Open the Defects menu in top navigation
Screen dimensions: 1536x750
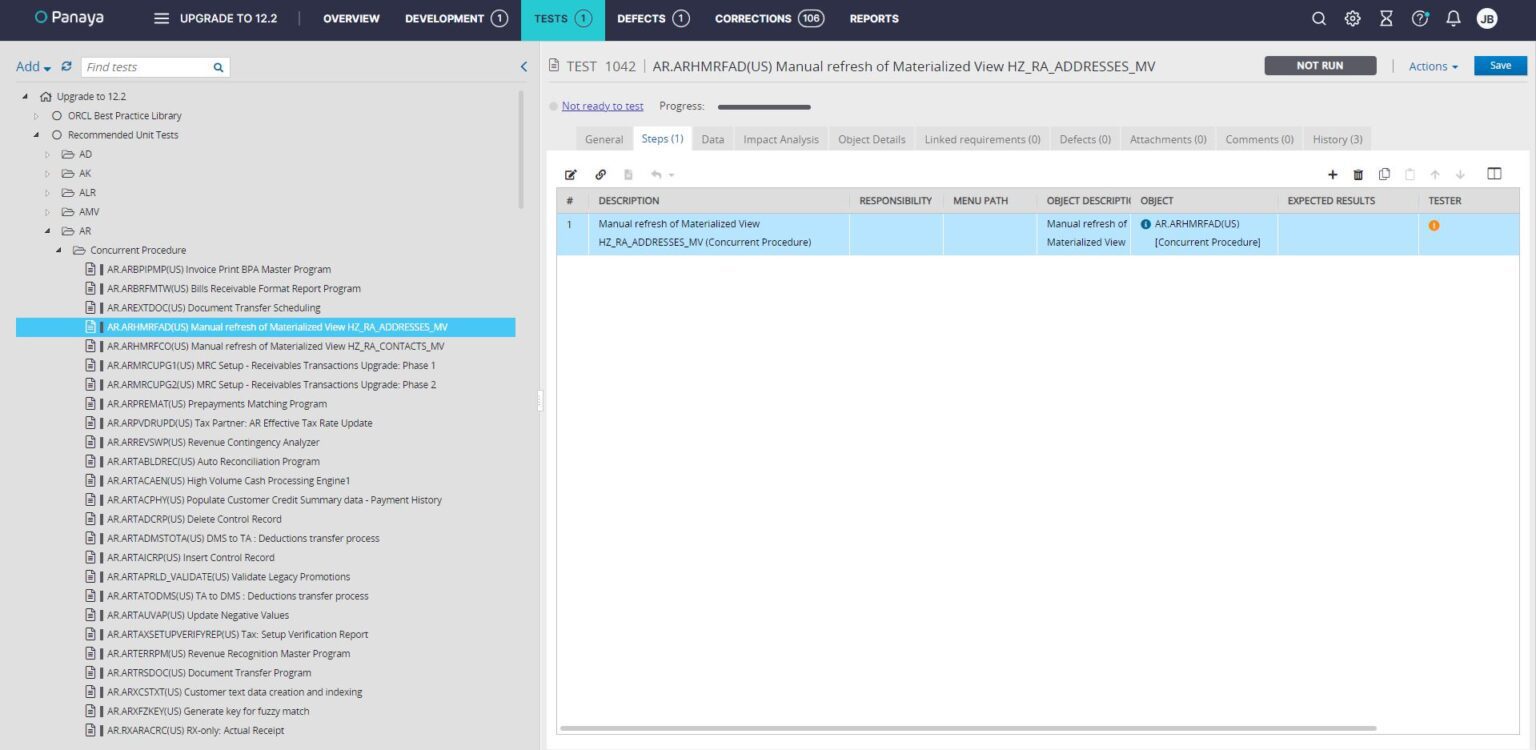[652, 19]
